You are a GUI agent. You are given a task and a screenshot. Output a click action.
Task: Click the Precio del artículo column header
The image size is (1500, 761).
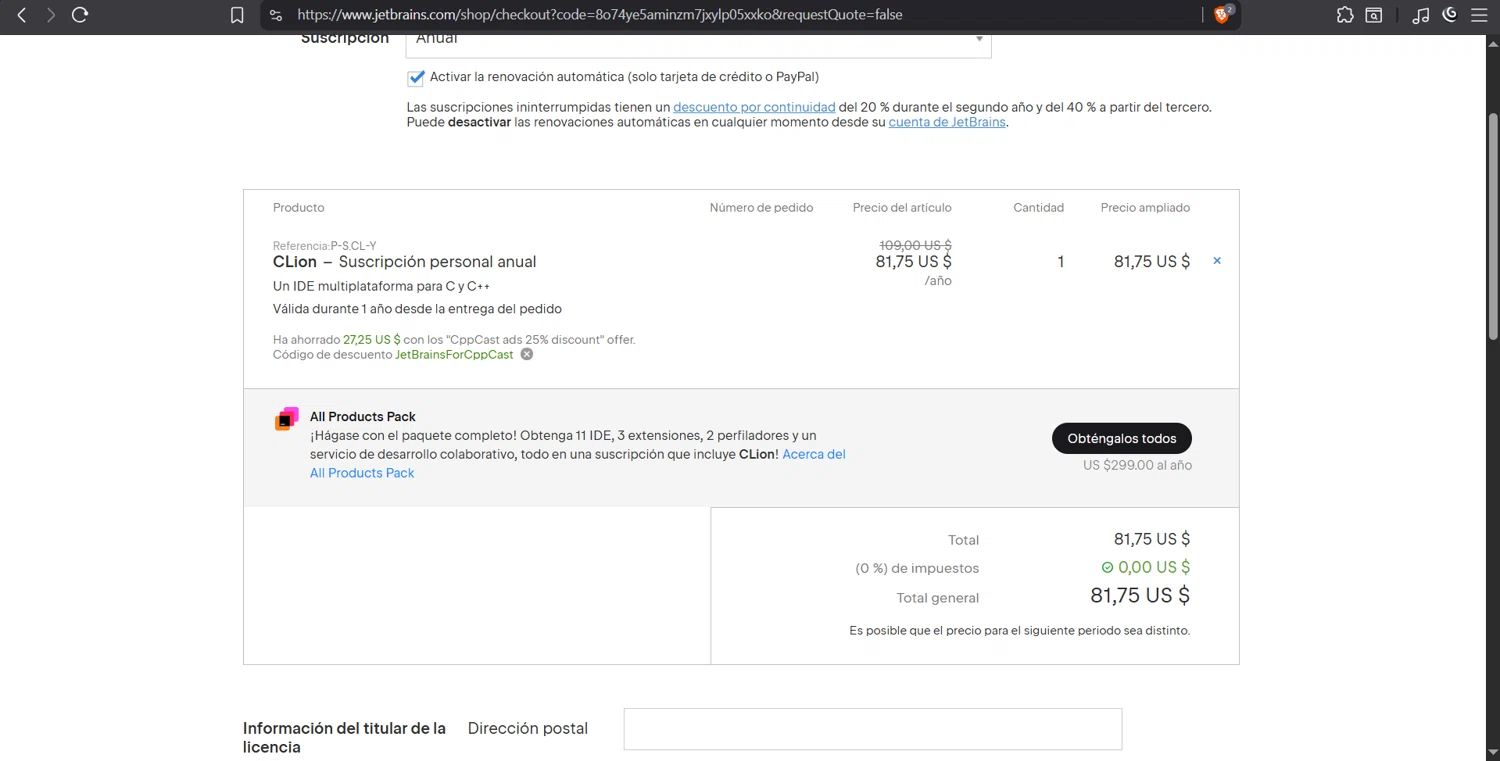click(x=902, y=208)
